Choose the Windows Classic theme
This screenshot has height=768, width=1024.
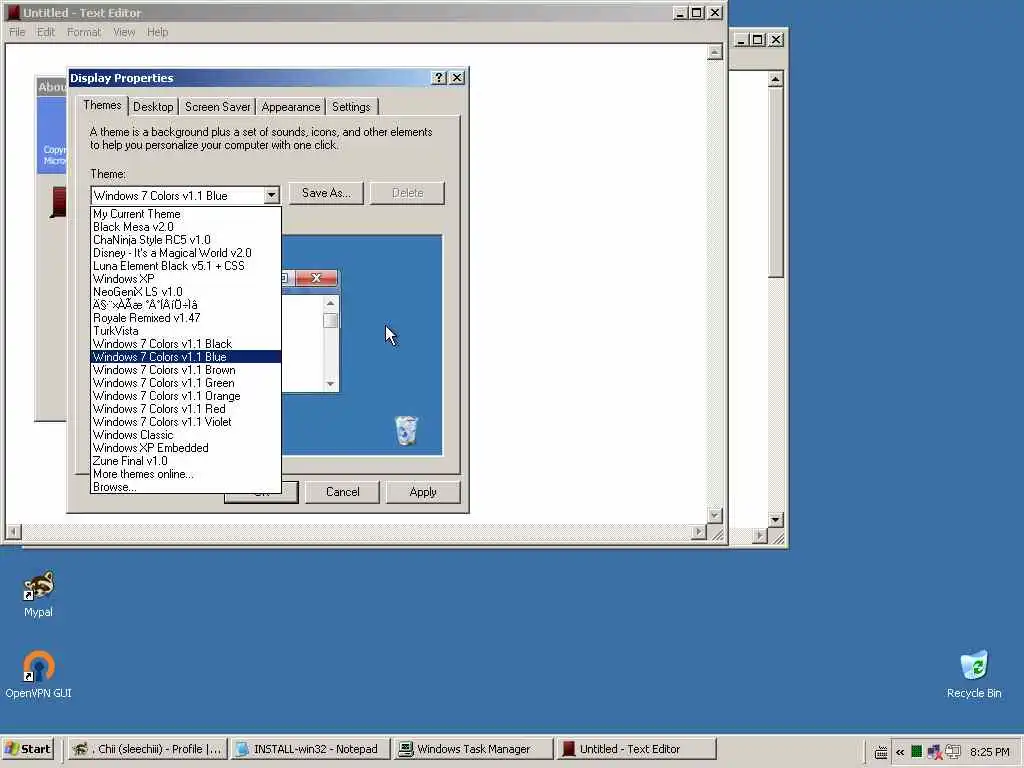[185, 435]
